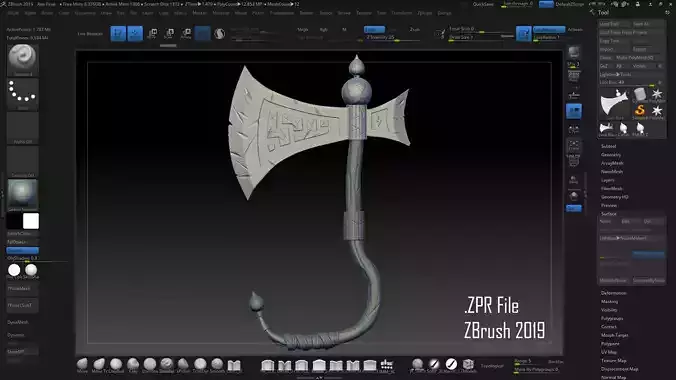Viewport: 676px width, 380px height.
Task: Expand the NanoMesh subpalette
Action: click(x=612, y=172)
